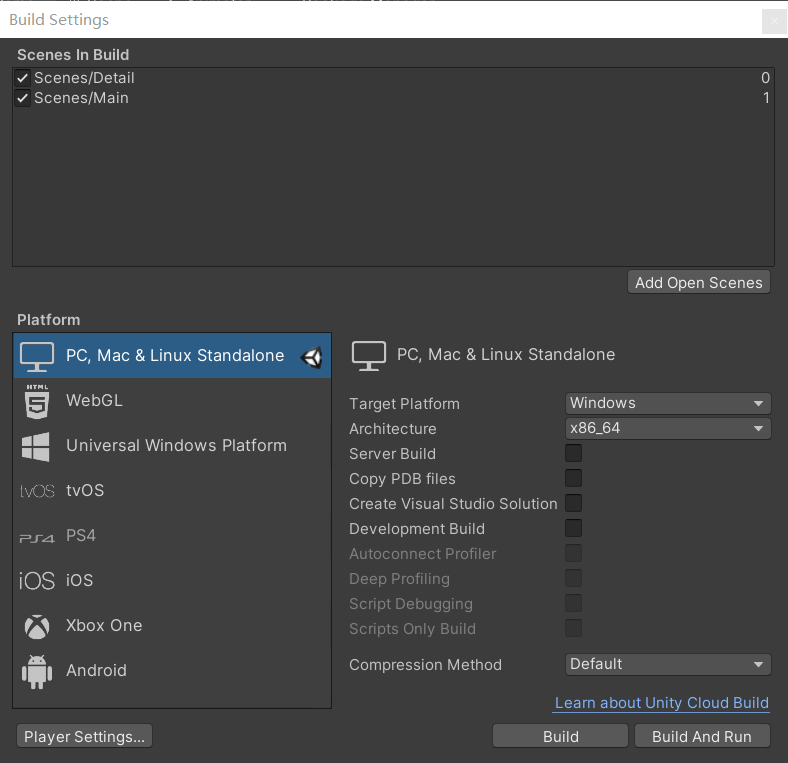
Task: Check Create Visual Studio Solution
Action: (x=573, y=503)
